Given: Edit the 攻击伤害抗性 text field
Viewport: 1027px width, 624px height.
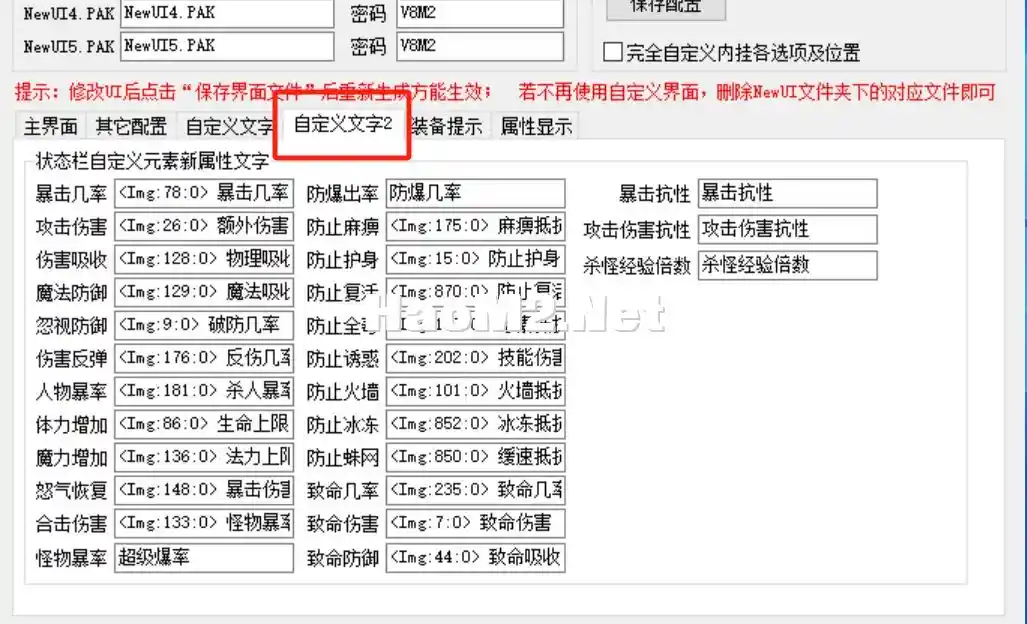Looking at the screenshot, I should tap(787, 229).
